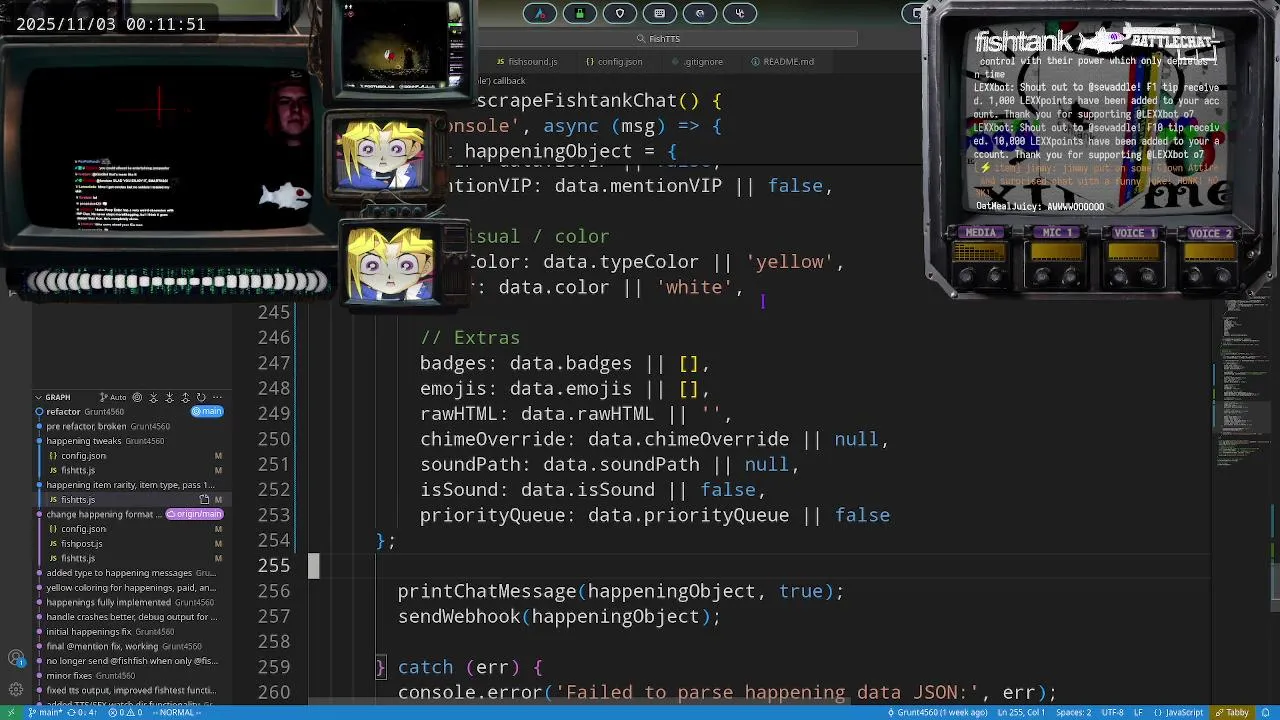1280x720 pixels.
Task: Click the Tabby status bar item
Action: pyautogui.click(x=1230, y=713)
